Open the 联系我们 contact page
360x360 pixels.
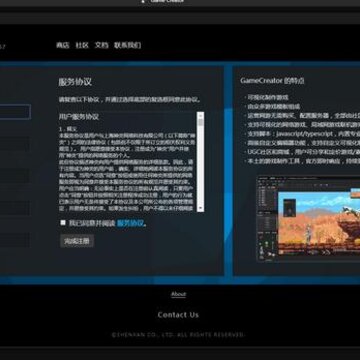(128, 45)
